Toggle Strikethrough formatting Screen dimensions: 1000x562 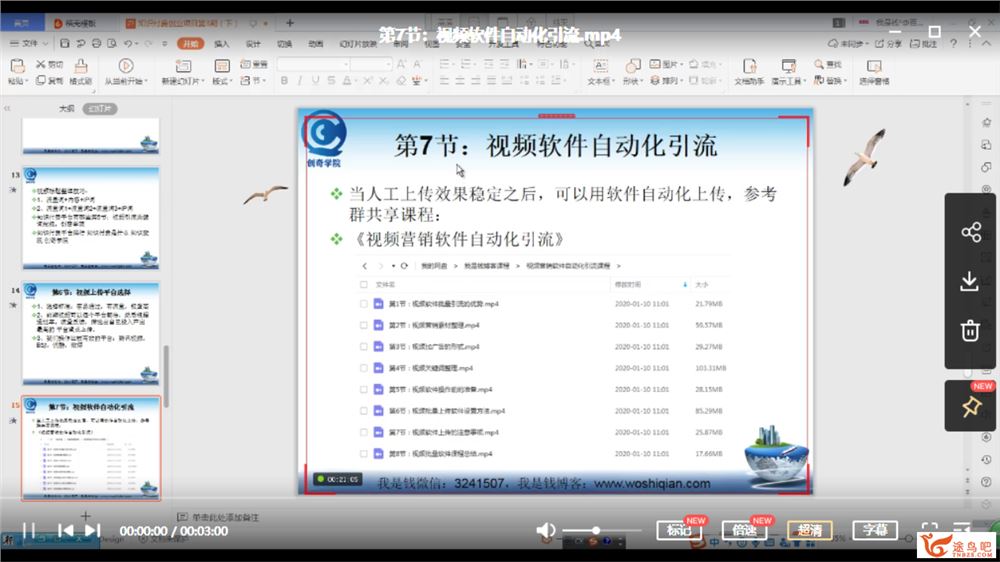(x=331, y=81)
